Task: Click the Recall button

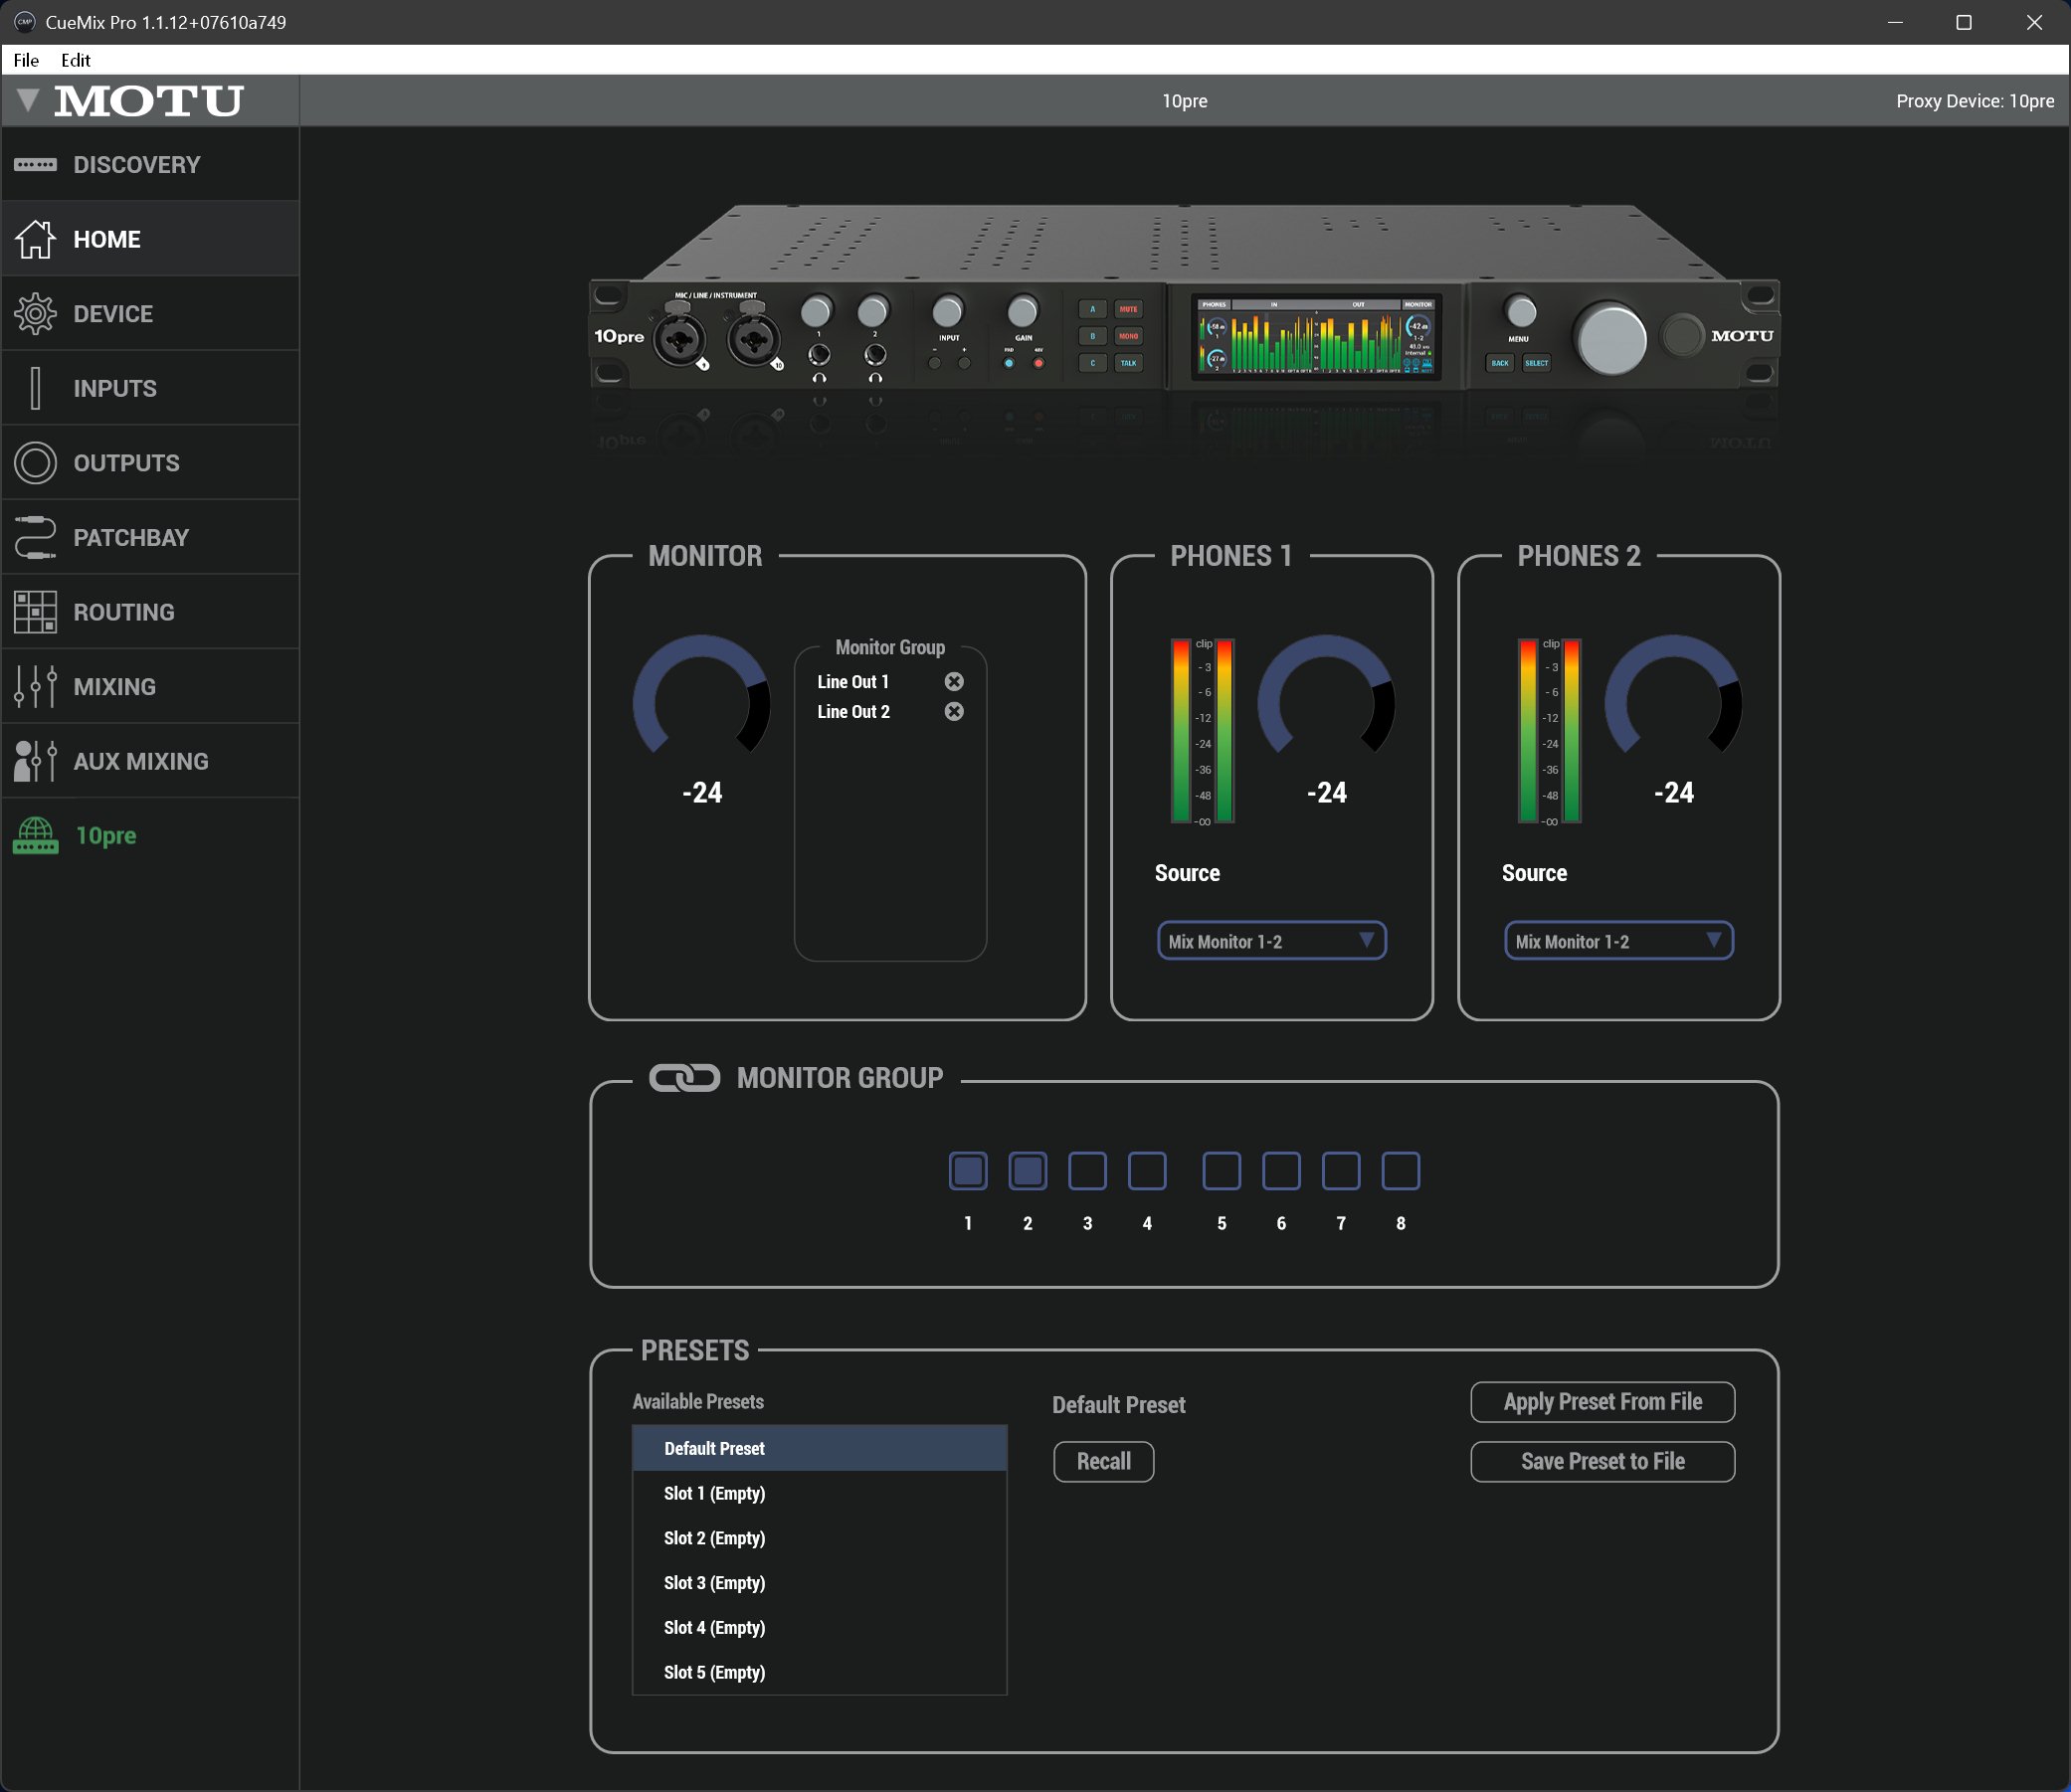Action: pos(1104,1461)
